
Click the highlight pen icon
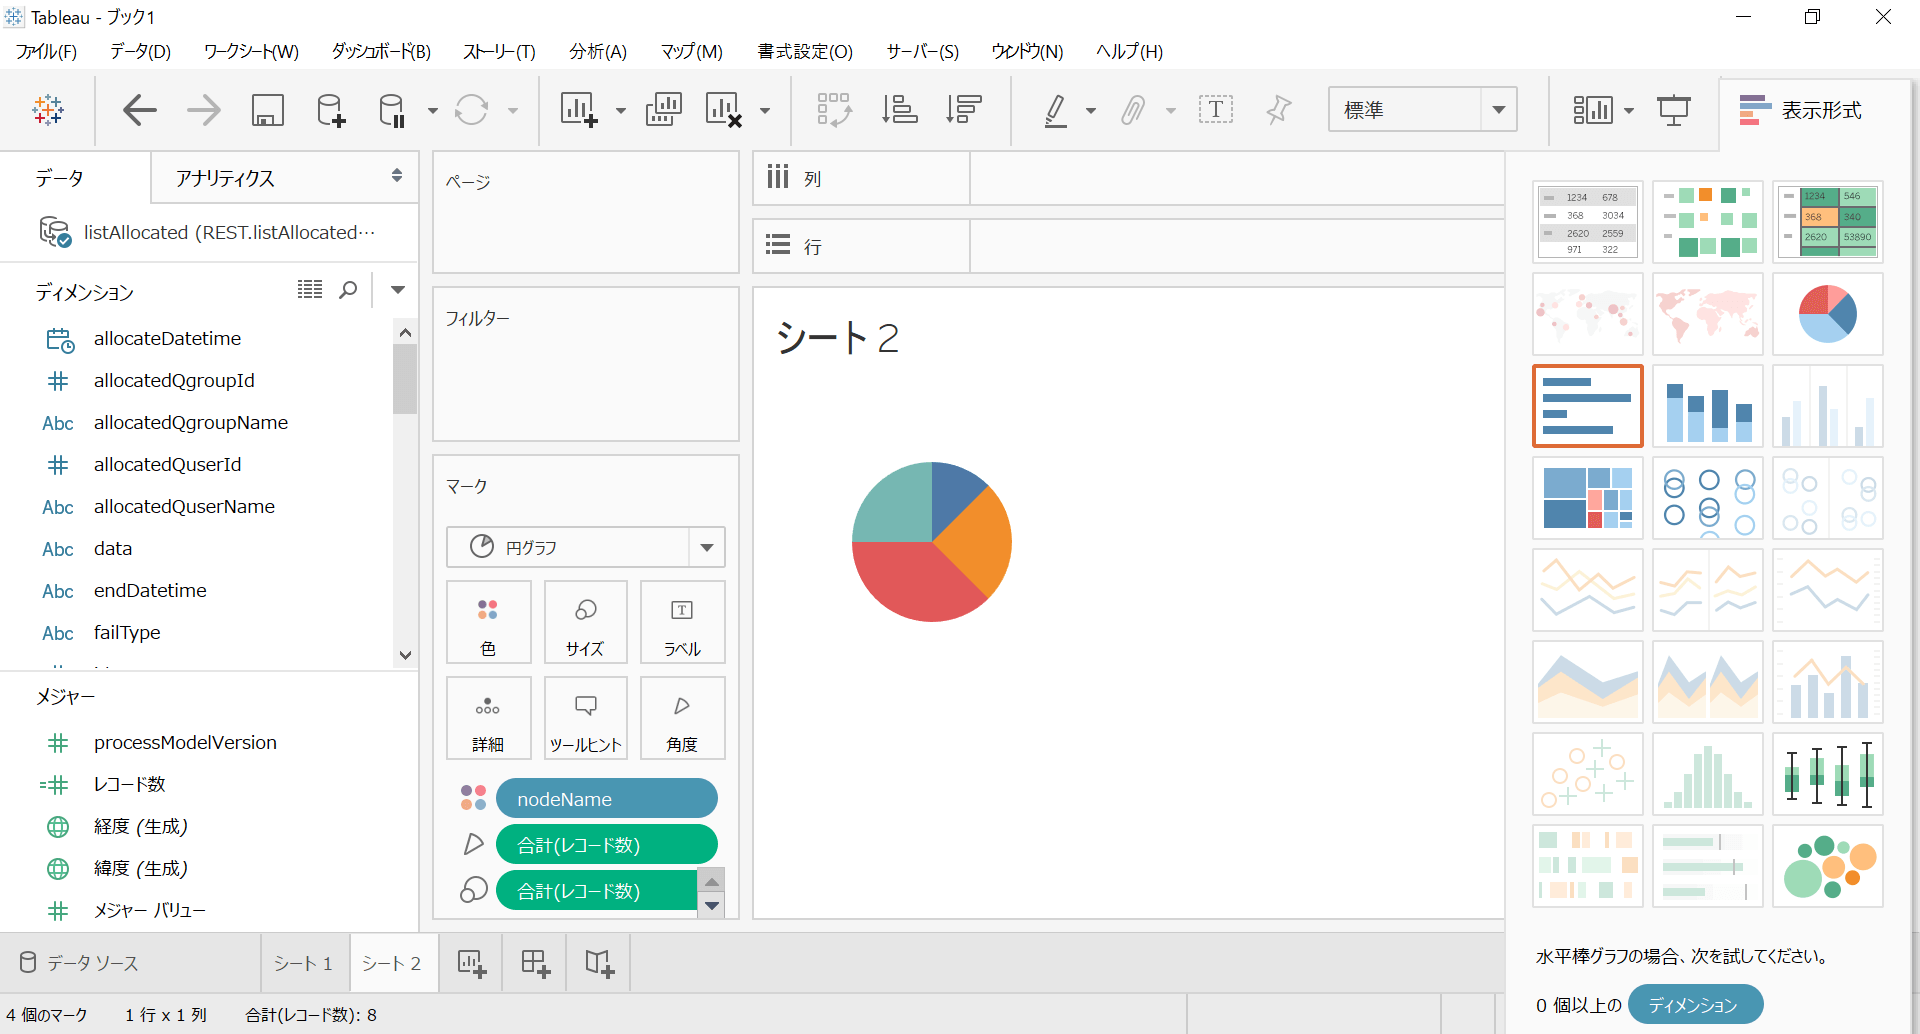[1056, 110]
